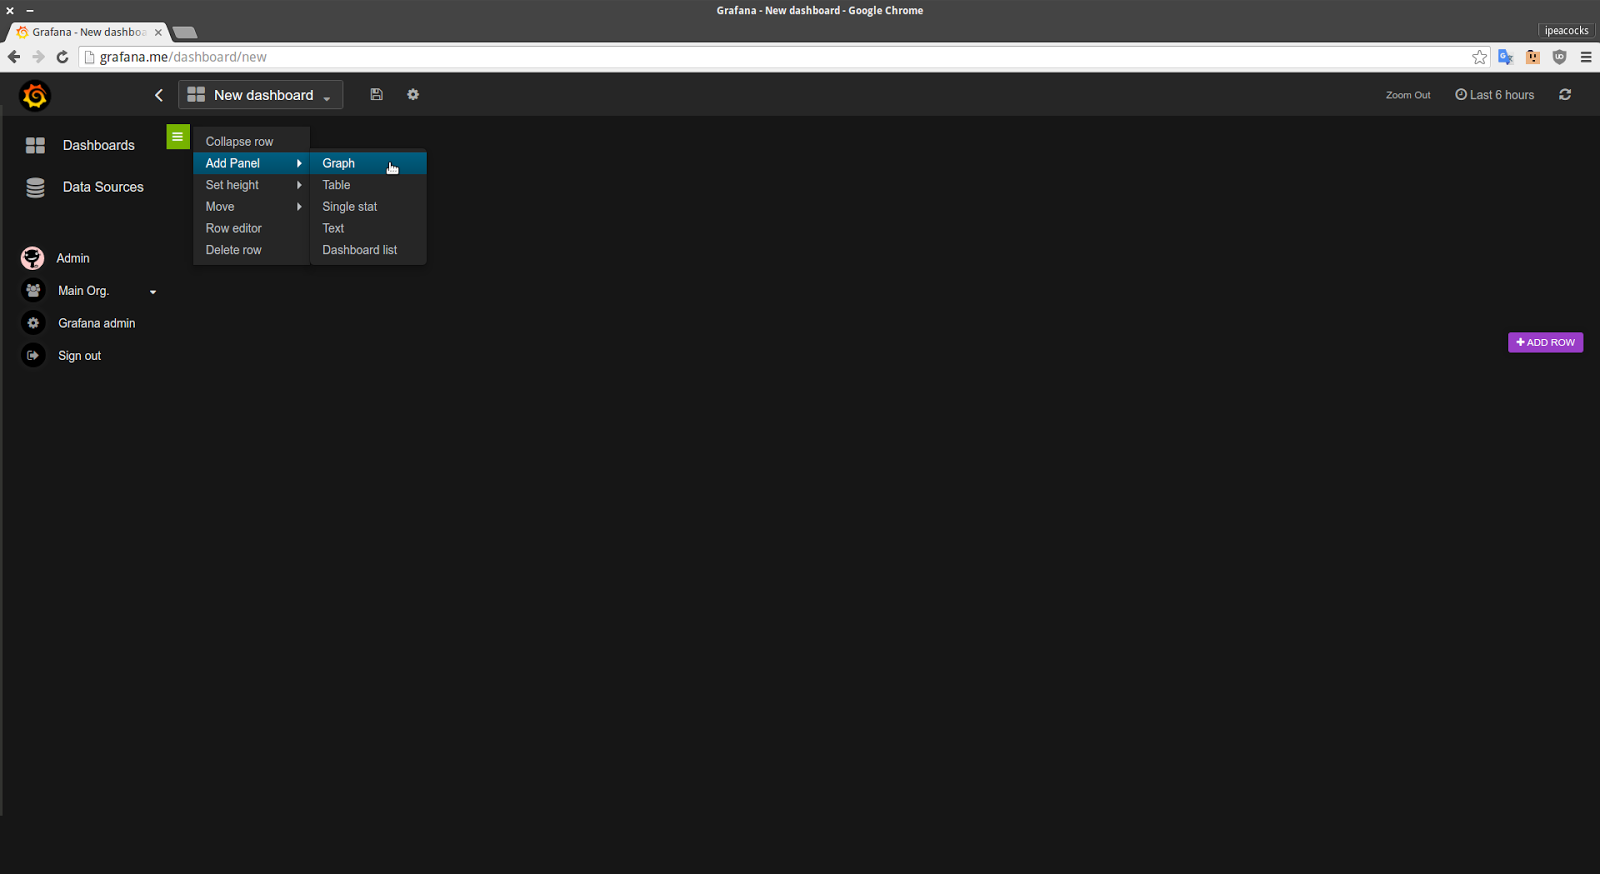
Task: Open the Data Sources sidebar link
Action: click(x=103, y=187)
